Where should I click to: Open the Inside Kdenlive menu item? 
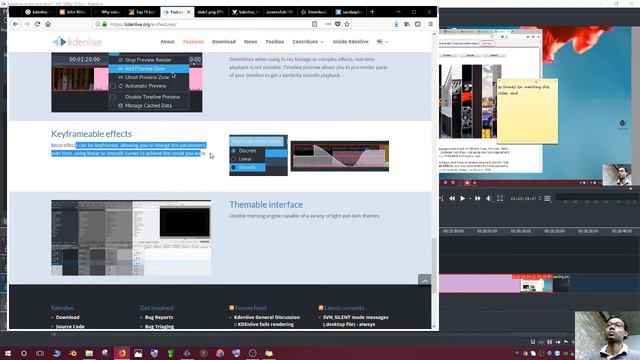351,42
